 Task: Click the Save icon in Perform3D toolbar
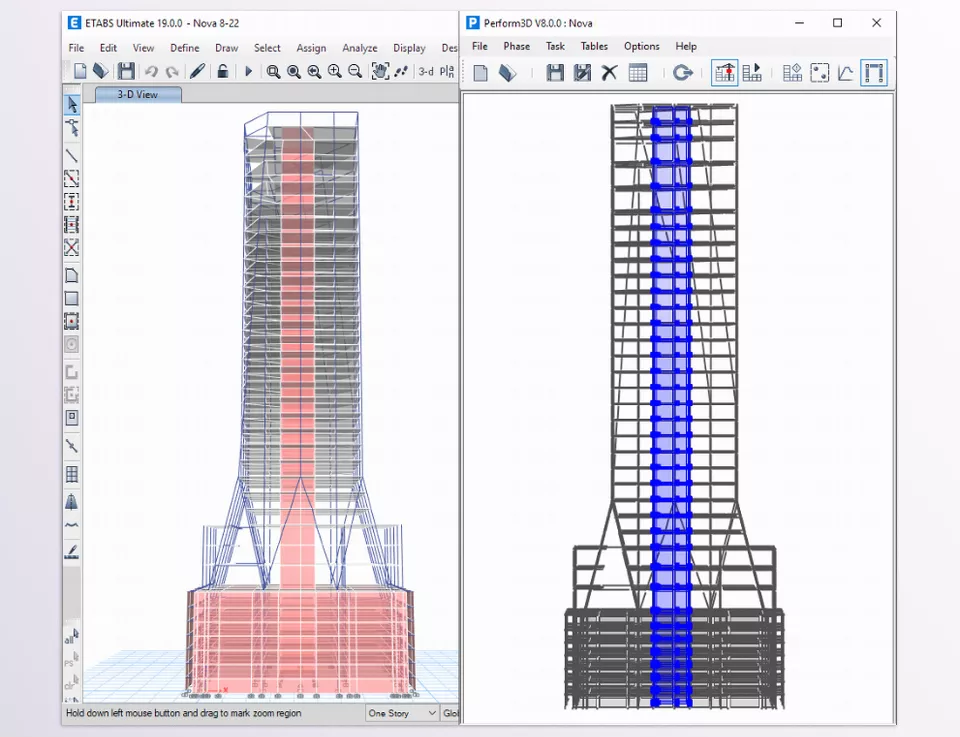click(555, 73)
